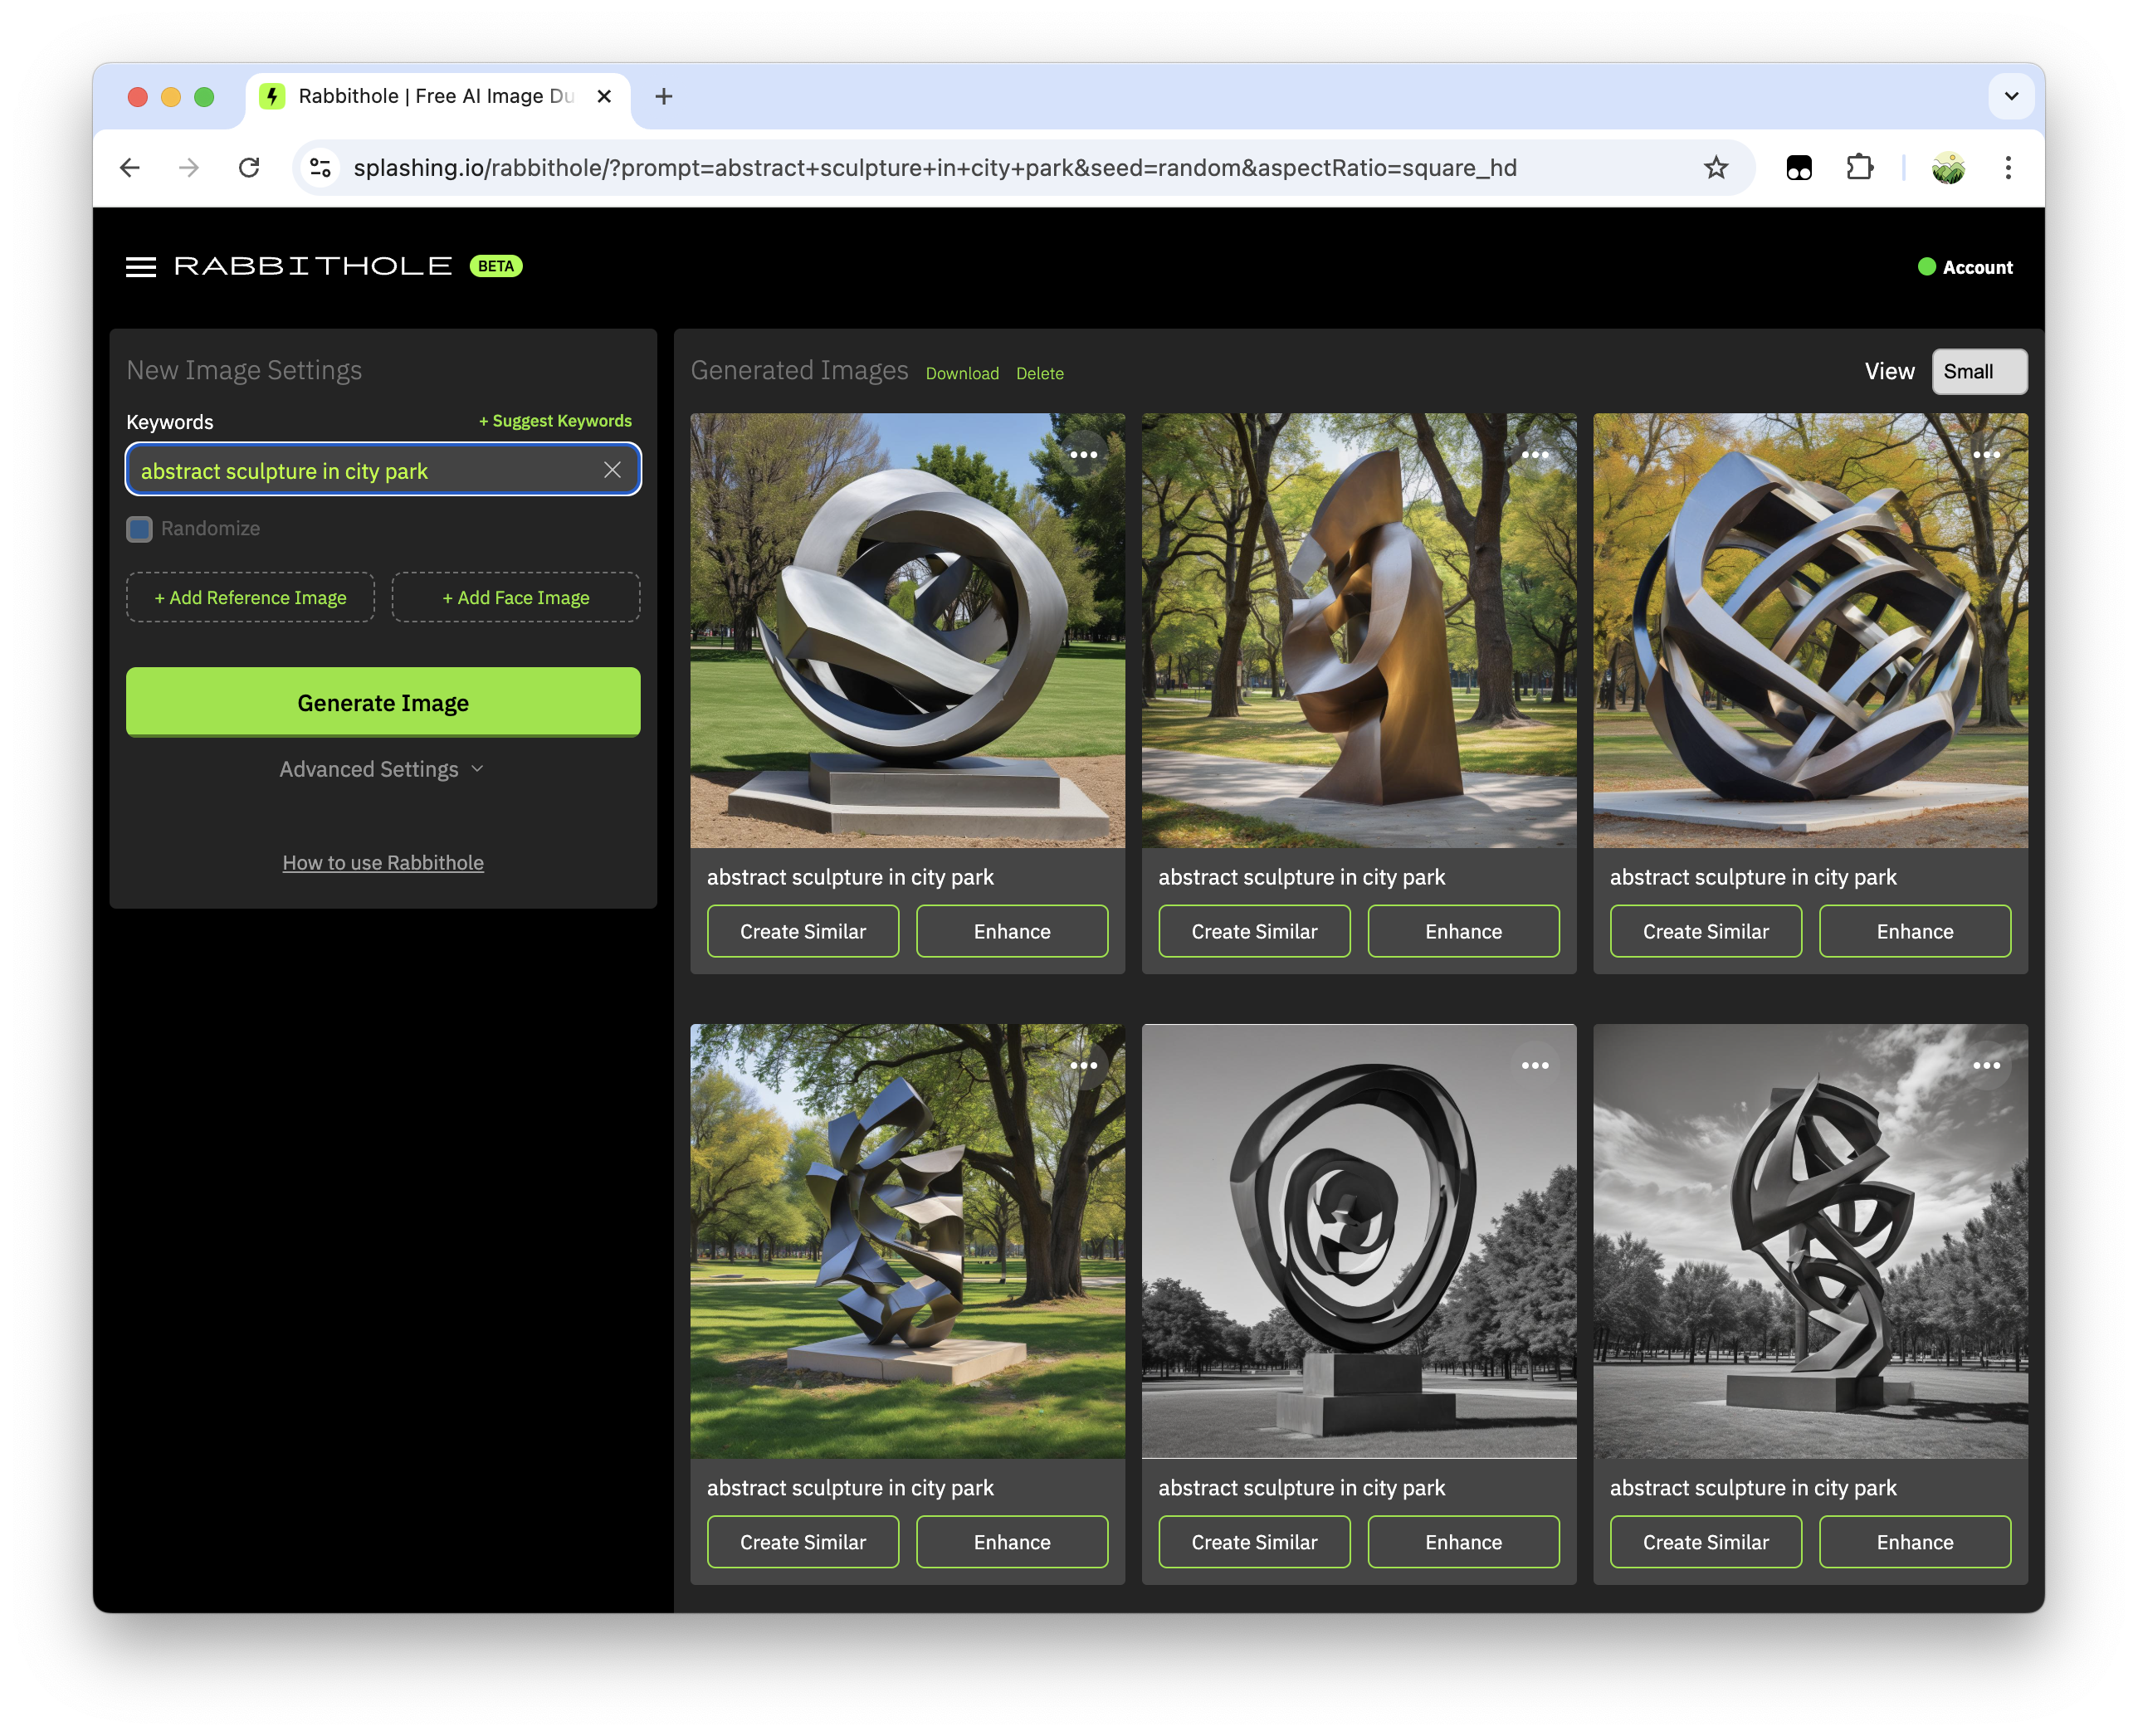Expand Advanced Settings

(x=382, y=769)
